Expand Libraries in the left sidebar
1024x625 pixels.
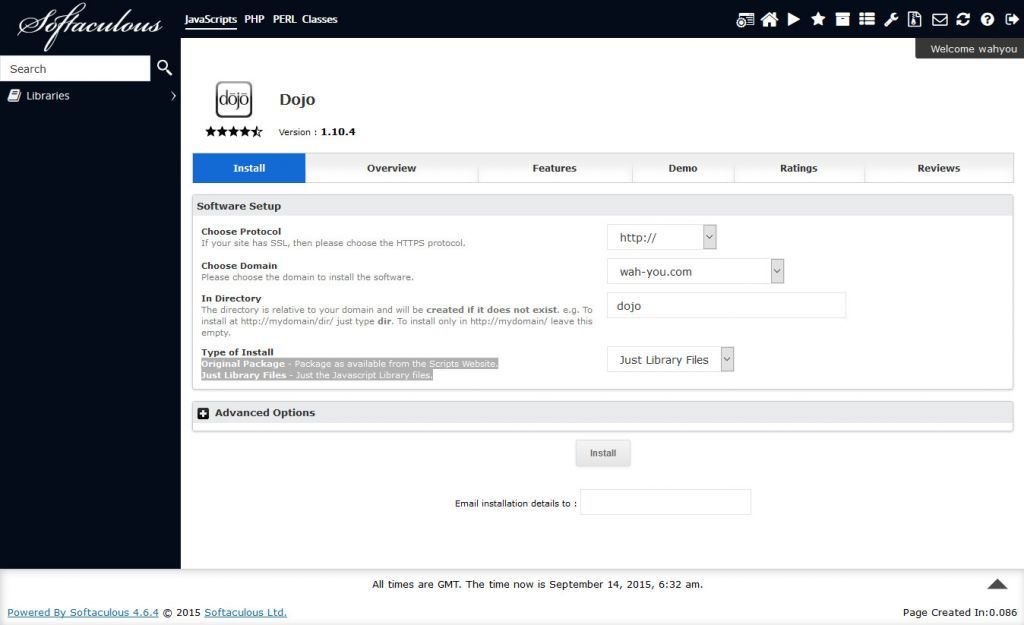pos(90,96)
